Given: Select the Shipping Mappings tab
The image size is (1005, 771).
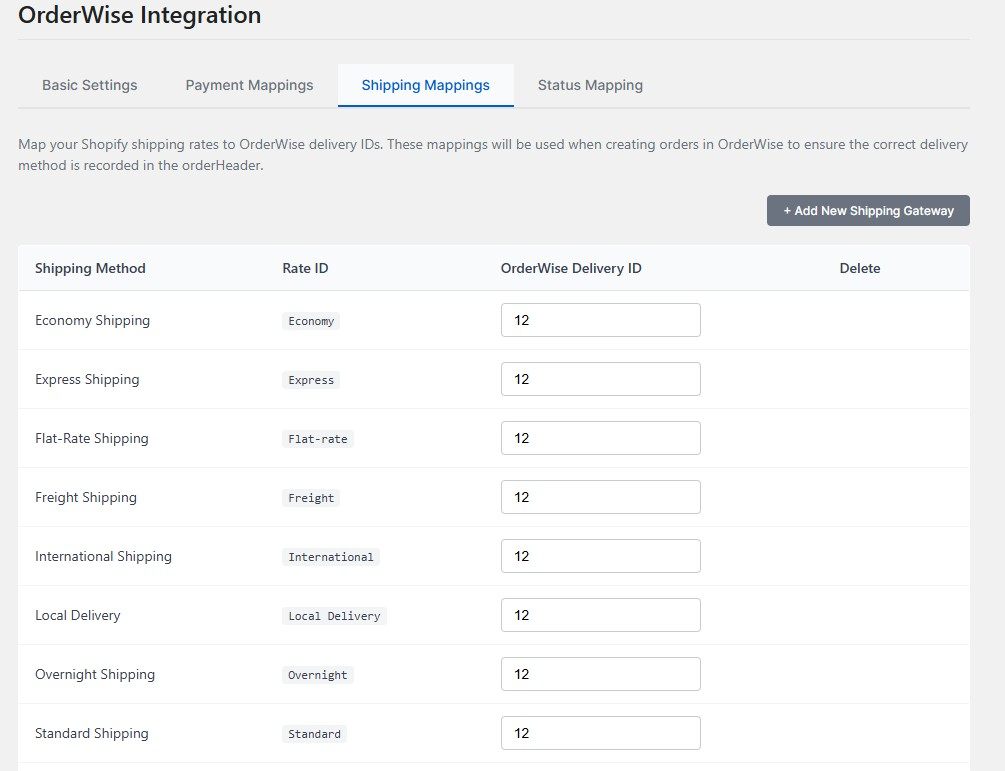Looking at the screenshot, I should 426,85.
